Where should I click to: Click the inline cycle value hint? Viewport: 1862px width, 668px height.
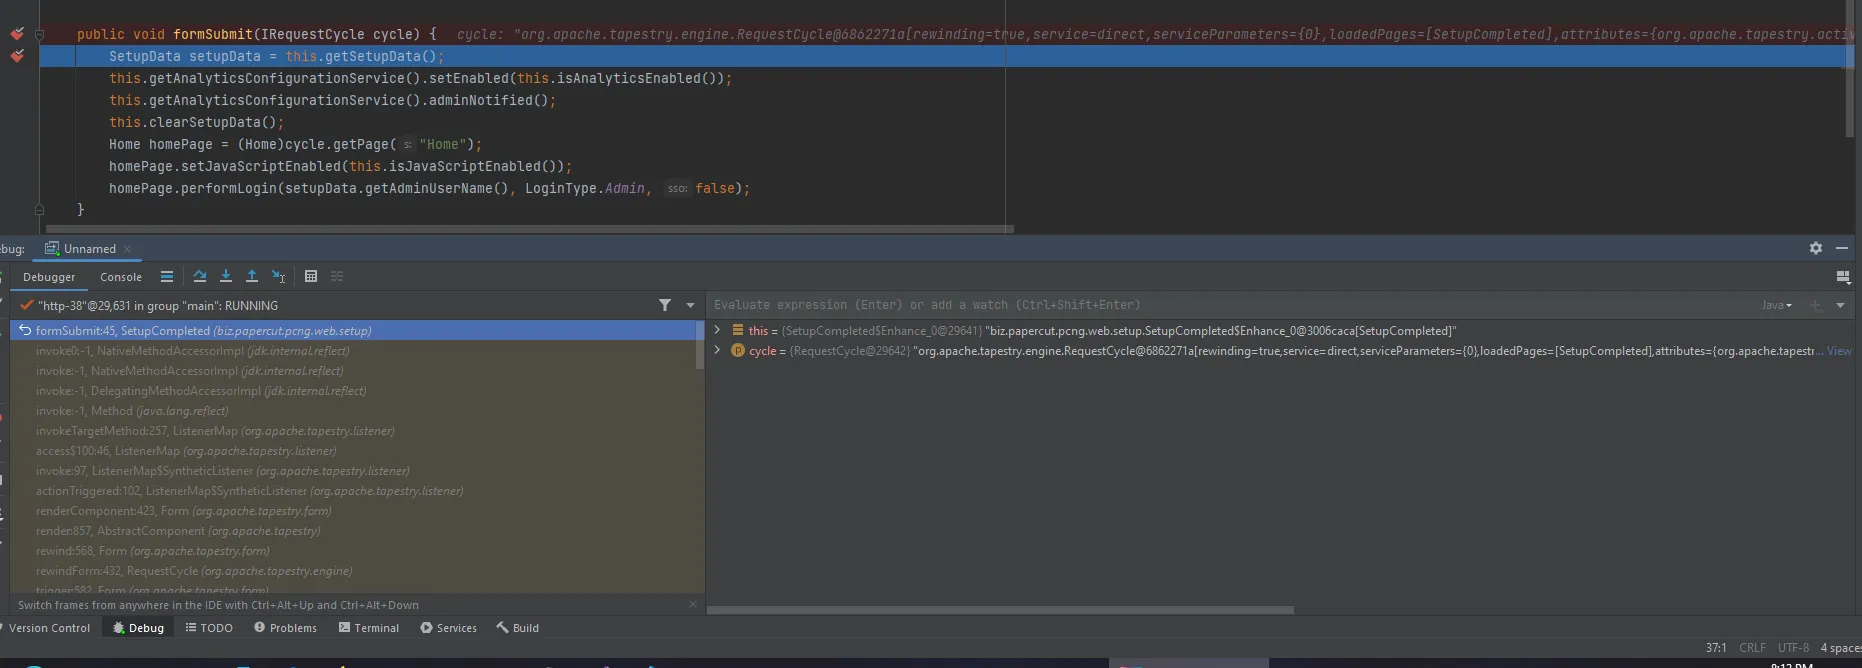1155,34
